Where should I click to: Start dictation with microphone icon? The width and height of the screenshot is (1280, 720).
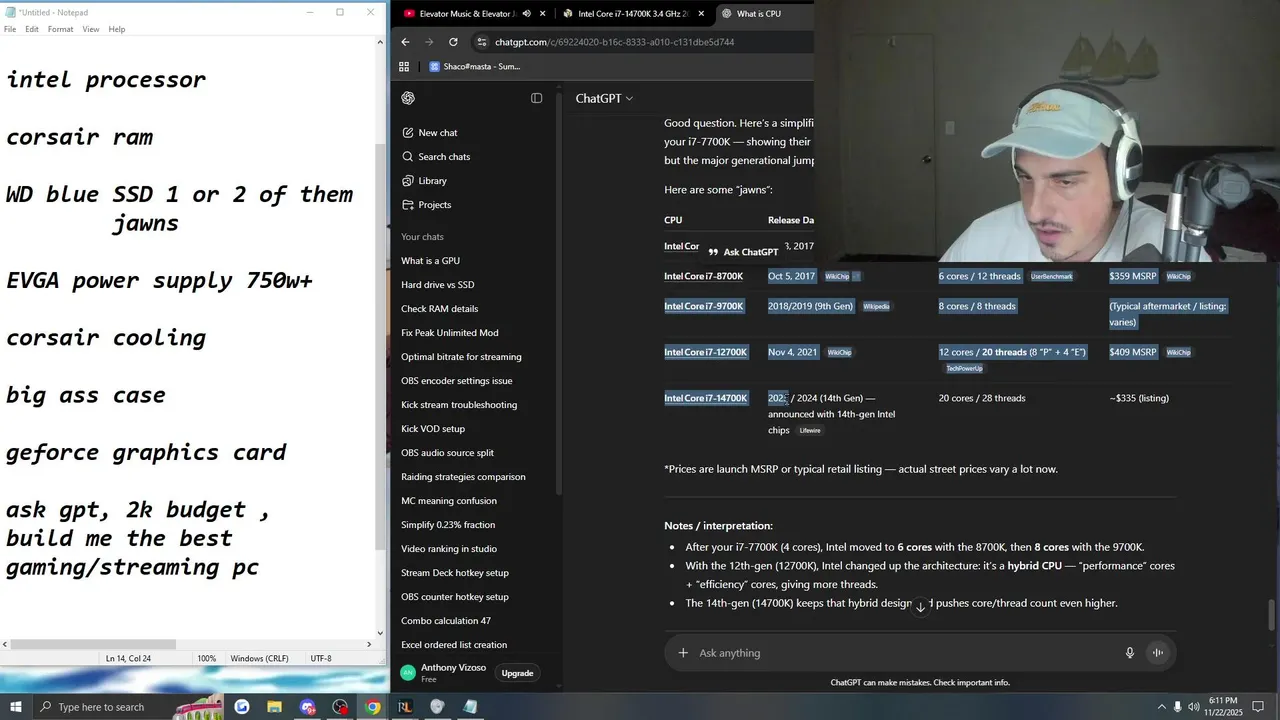coord(1130,653)
